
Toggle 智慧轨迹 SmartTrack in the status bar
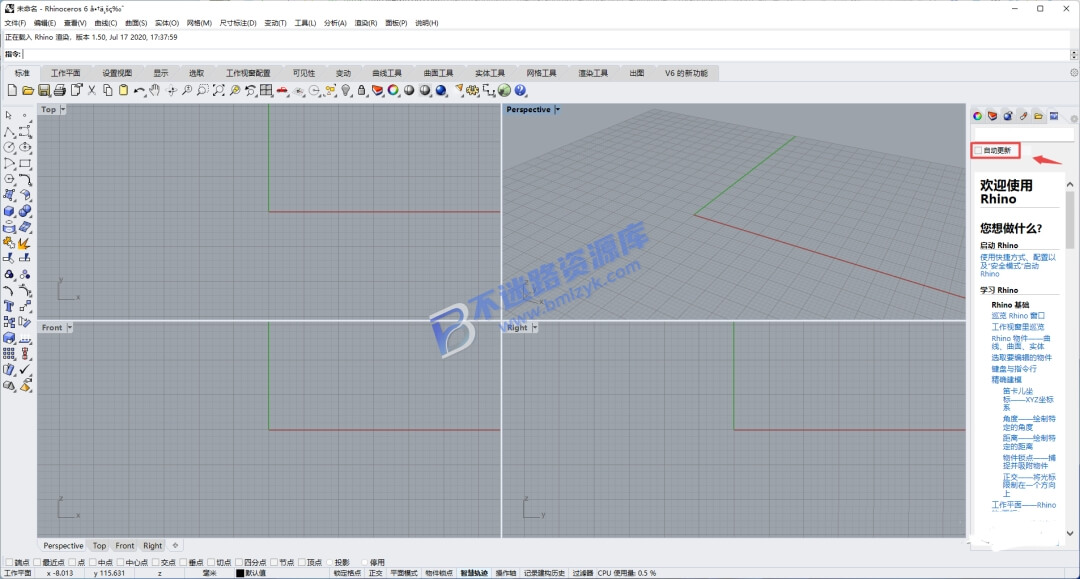click(475, 573)
